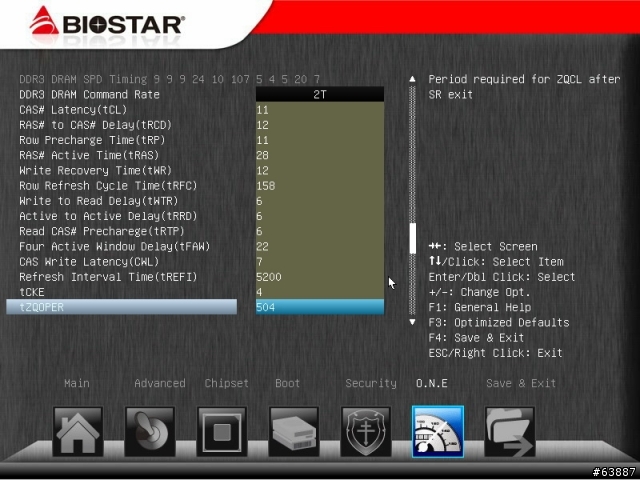Edit the Write Recovery Time value 12

tap(320, 170)
